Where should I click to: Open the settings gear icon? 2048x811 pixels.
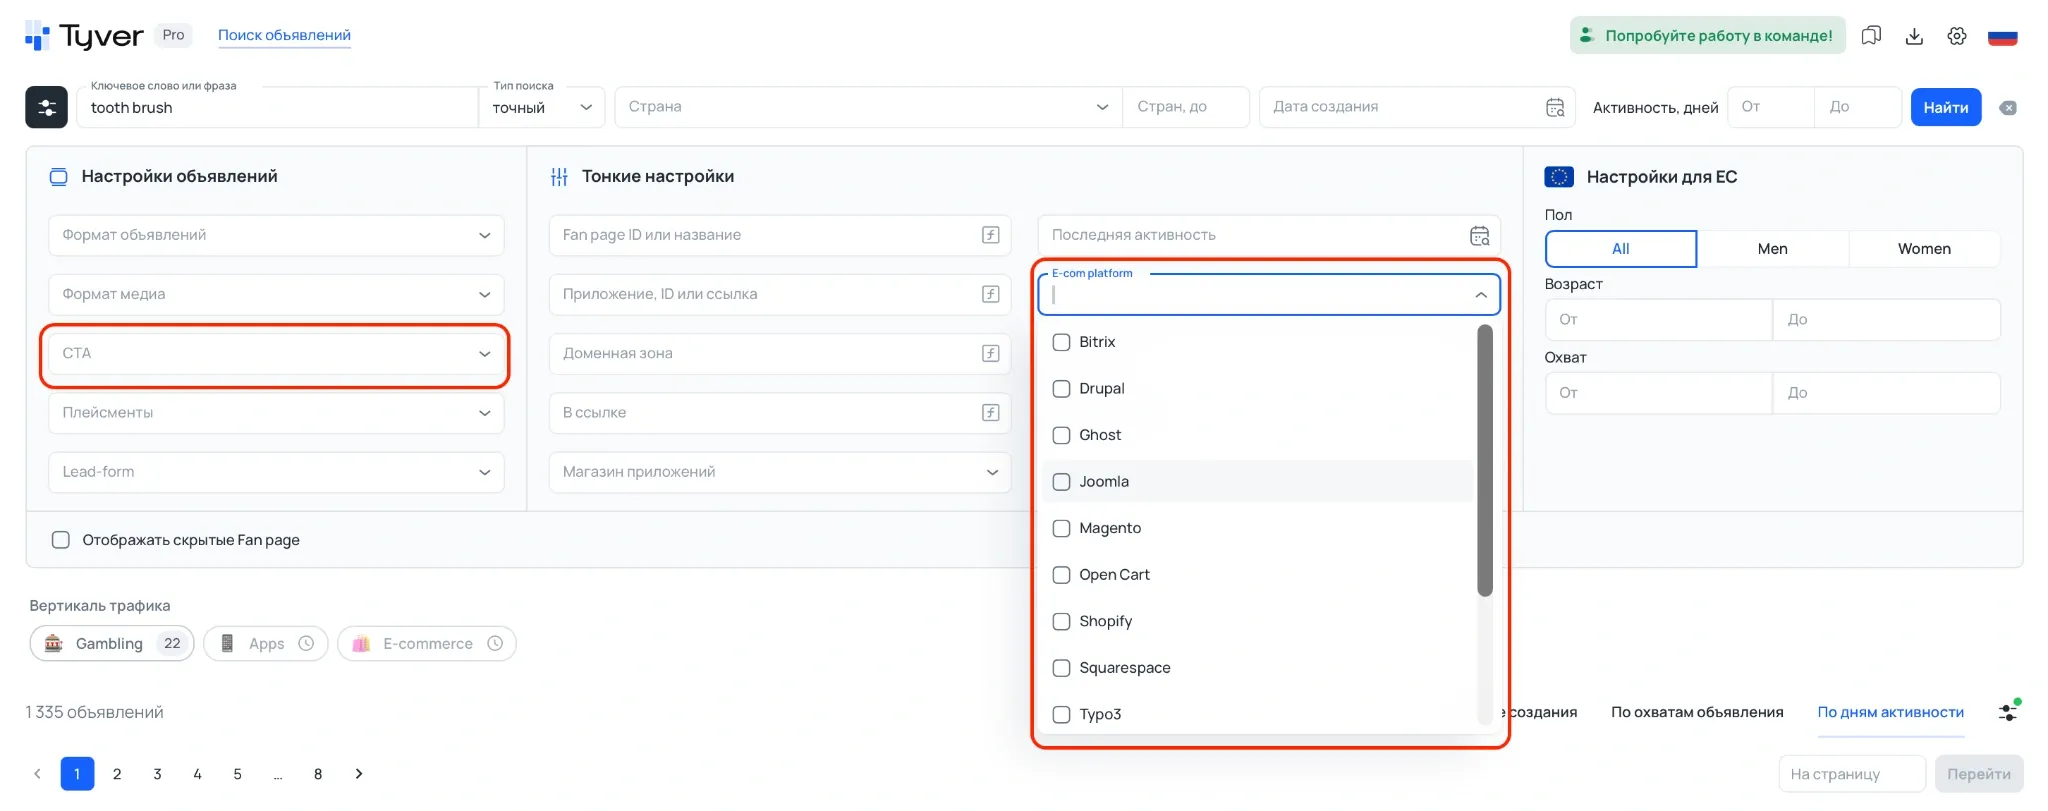(x=1957, y=36)
